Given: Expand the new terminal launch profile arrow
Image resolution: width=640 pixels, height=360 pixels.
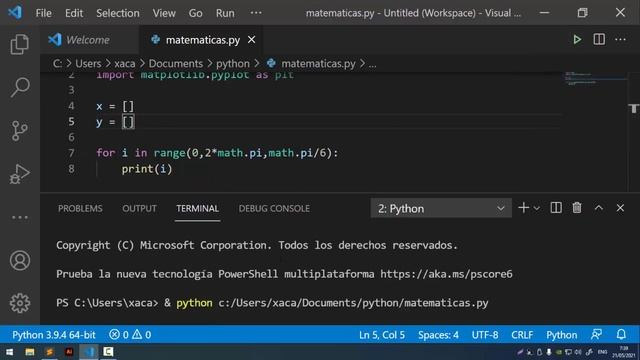Looking at the screenshot, I should [x=537, y=209].
